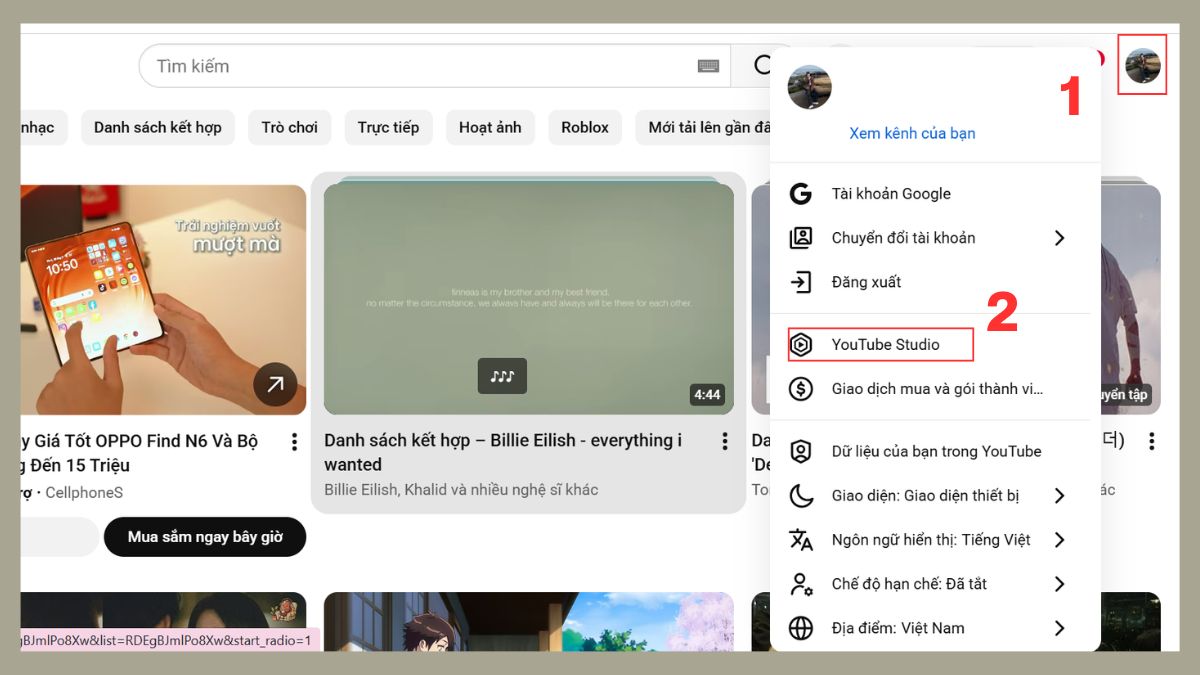Select the Danh sách kết hợp chip

coord(158,128)
